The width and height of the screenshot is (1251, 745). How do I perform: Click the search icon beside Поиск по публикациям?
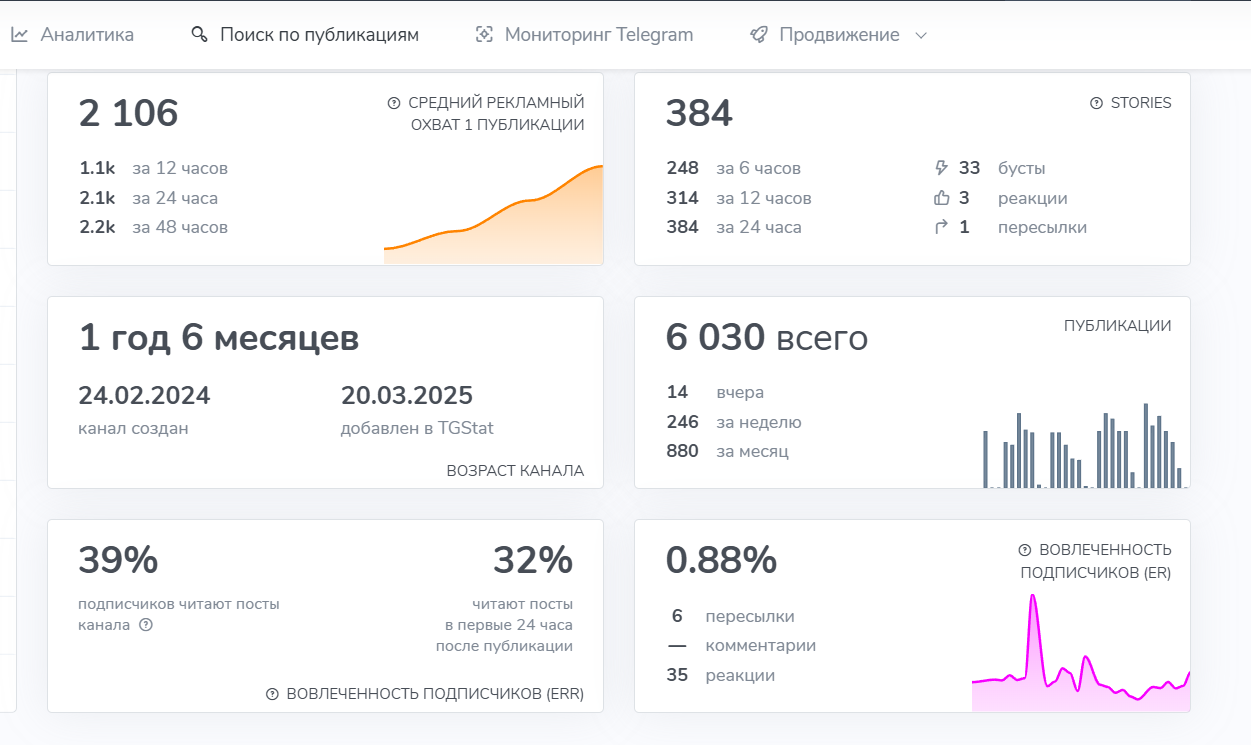(199, 35)
